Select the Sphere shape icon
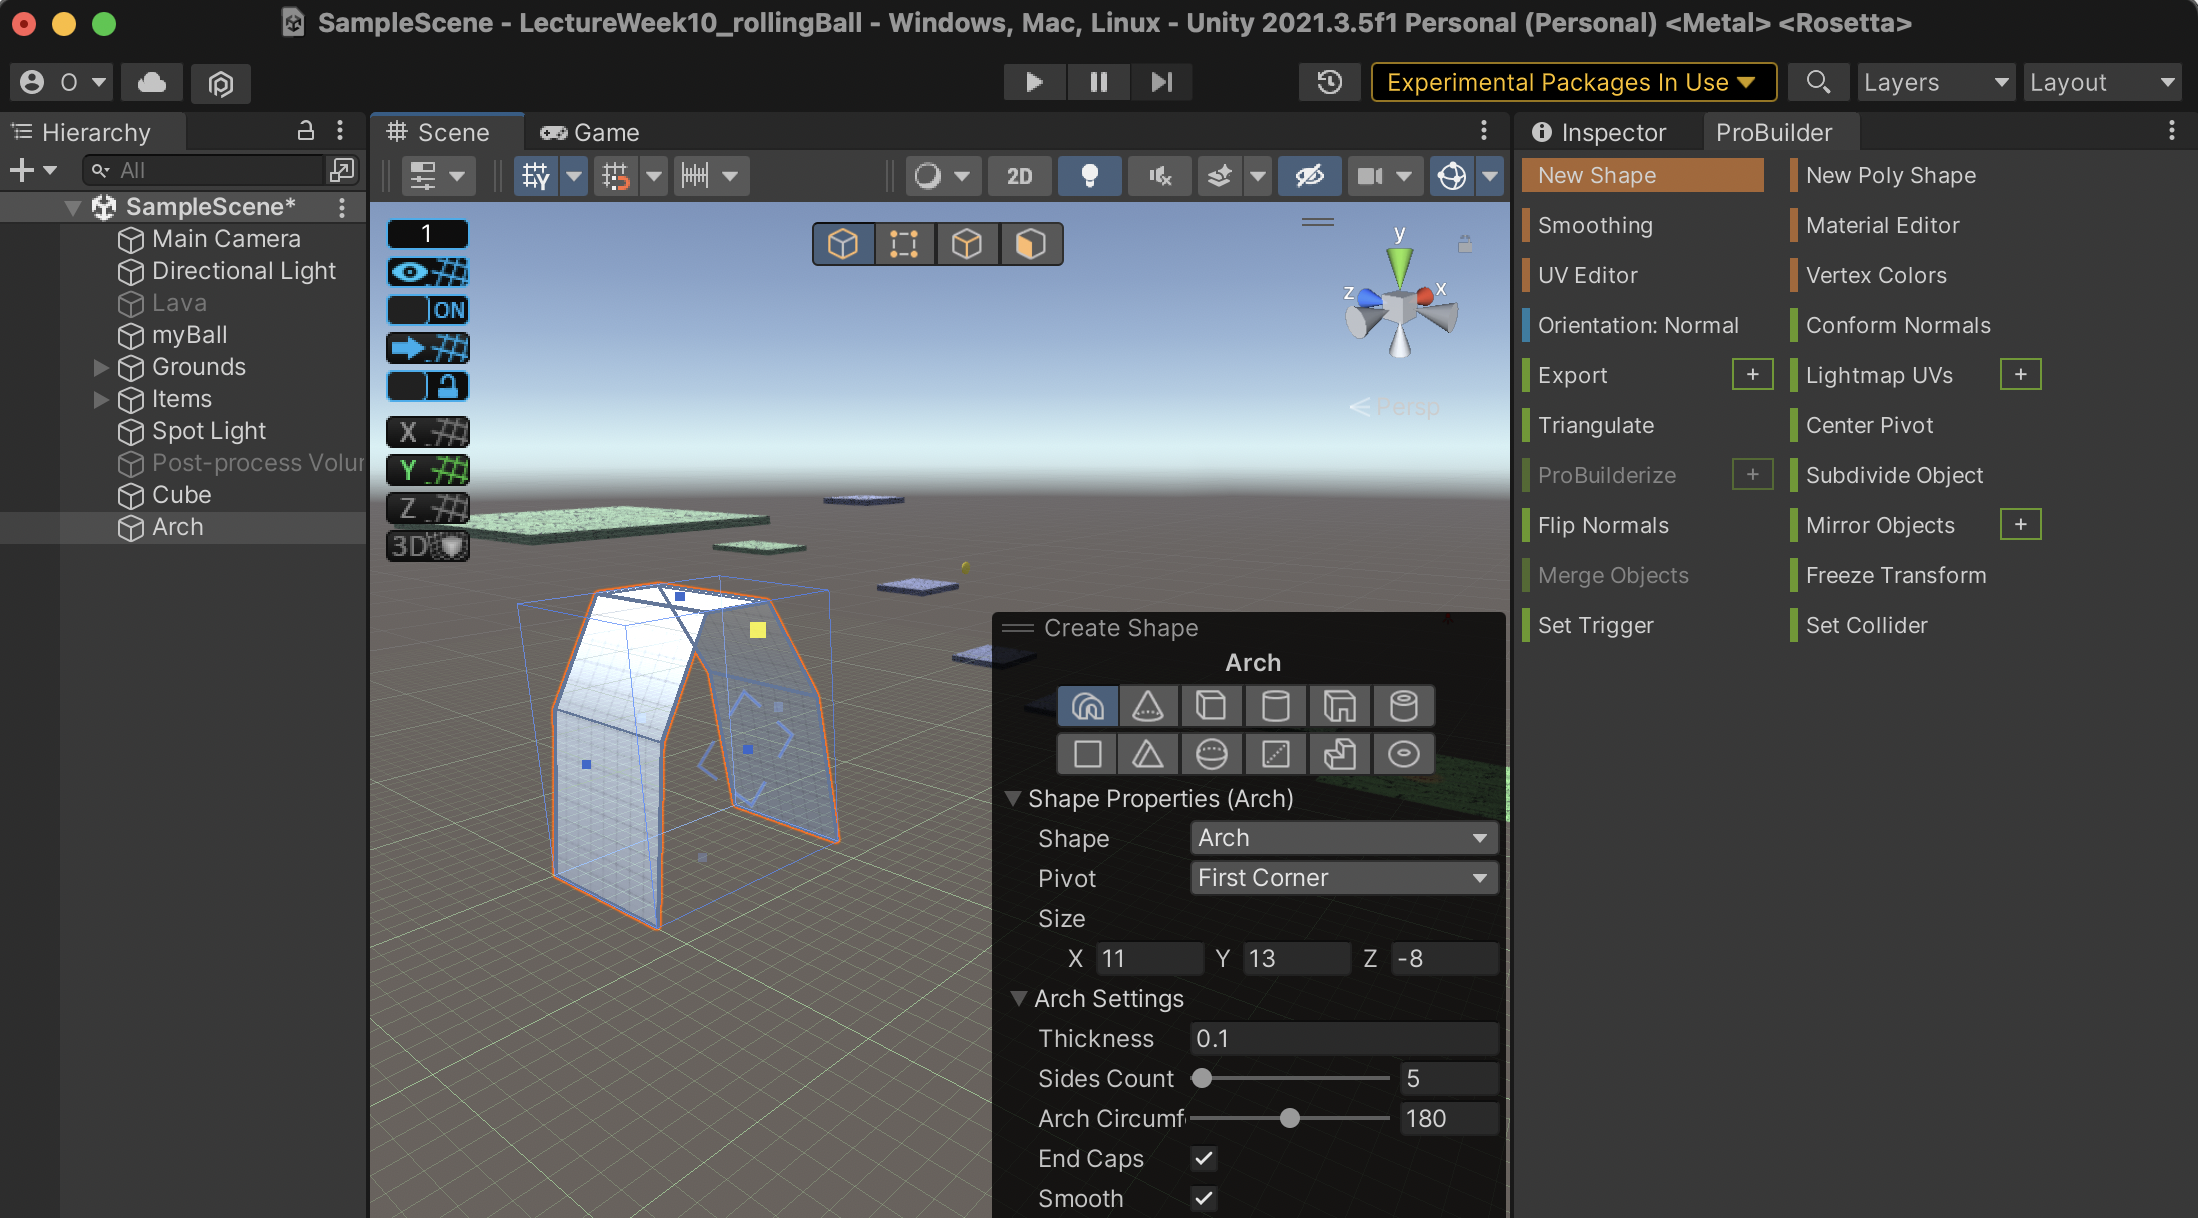2198x1218 pixels. 1211,754
